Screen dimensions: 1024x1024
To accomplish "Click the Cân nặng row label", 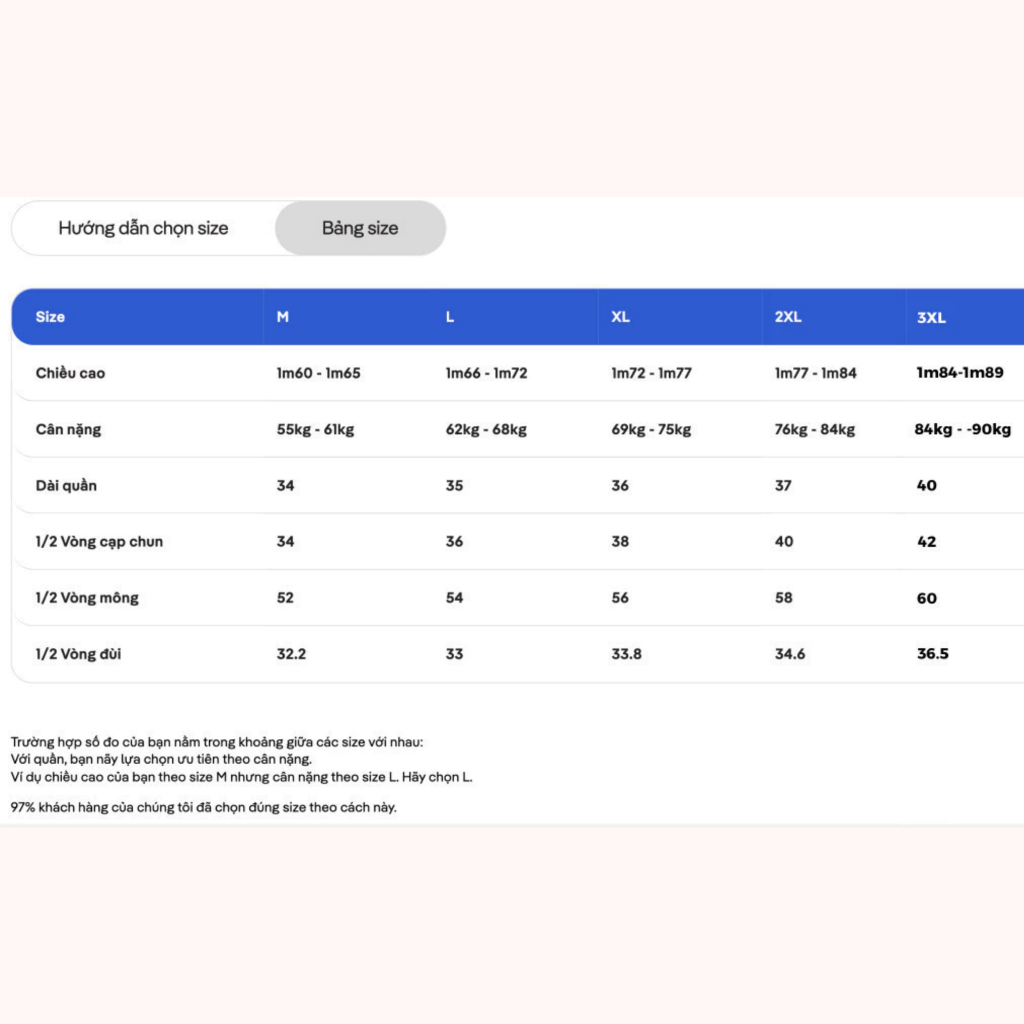I will (x=69, y=429).
